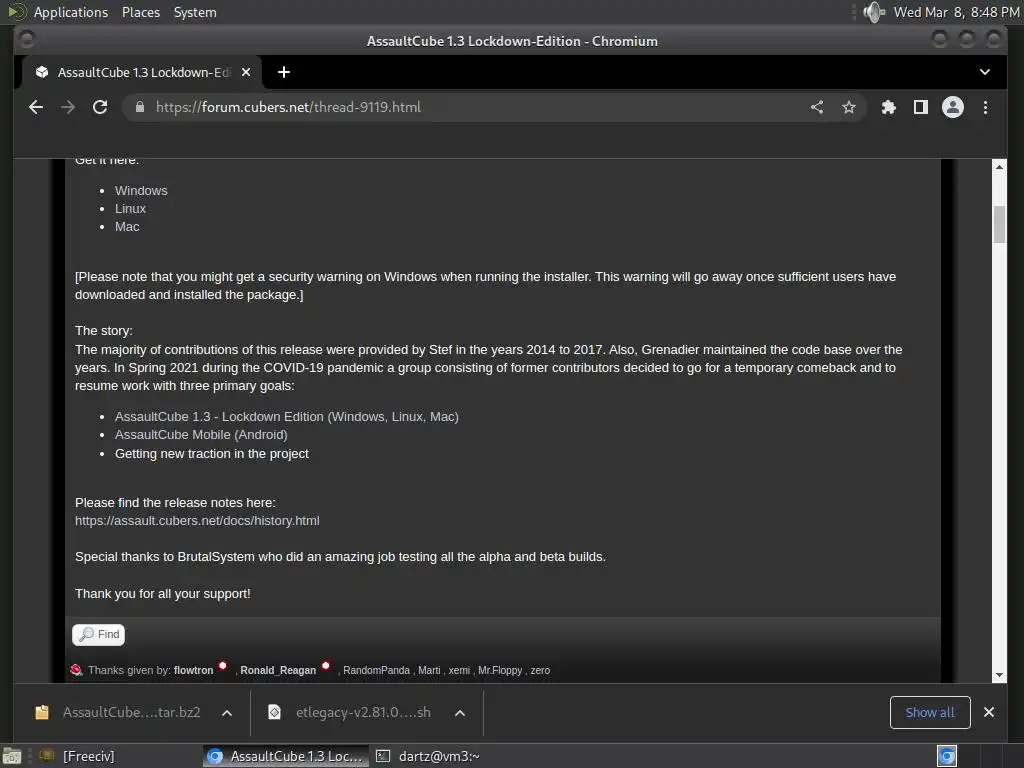Share this page icon

[817, 107]
